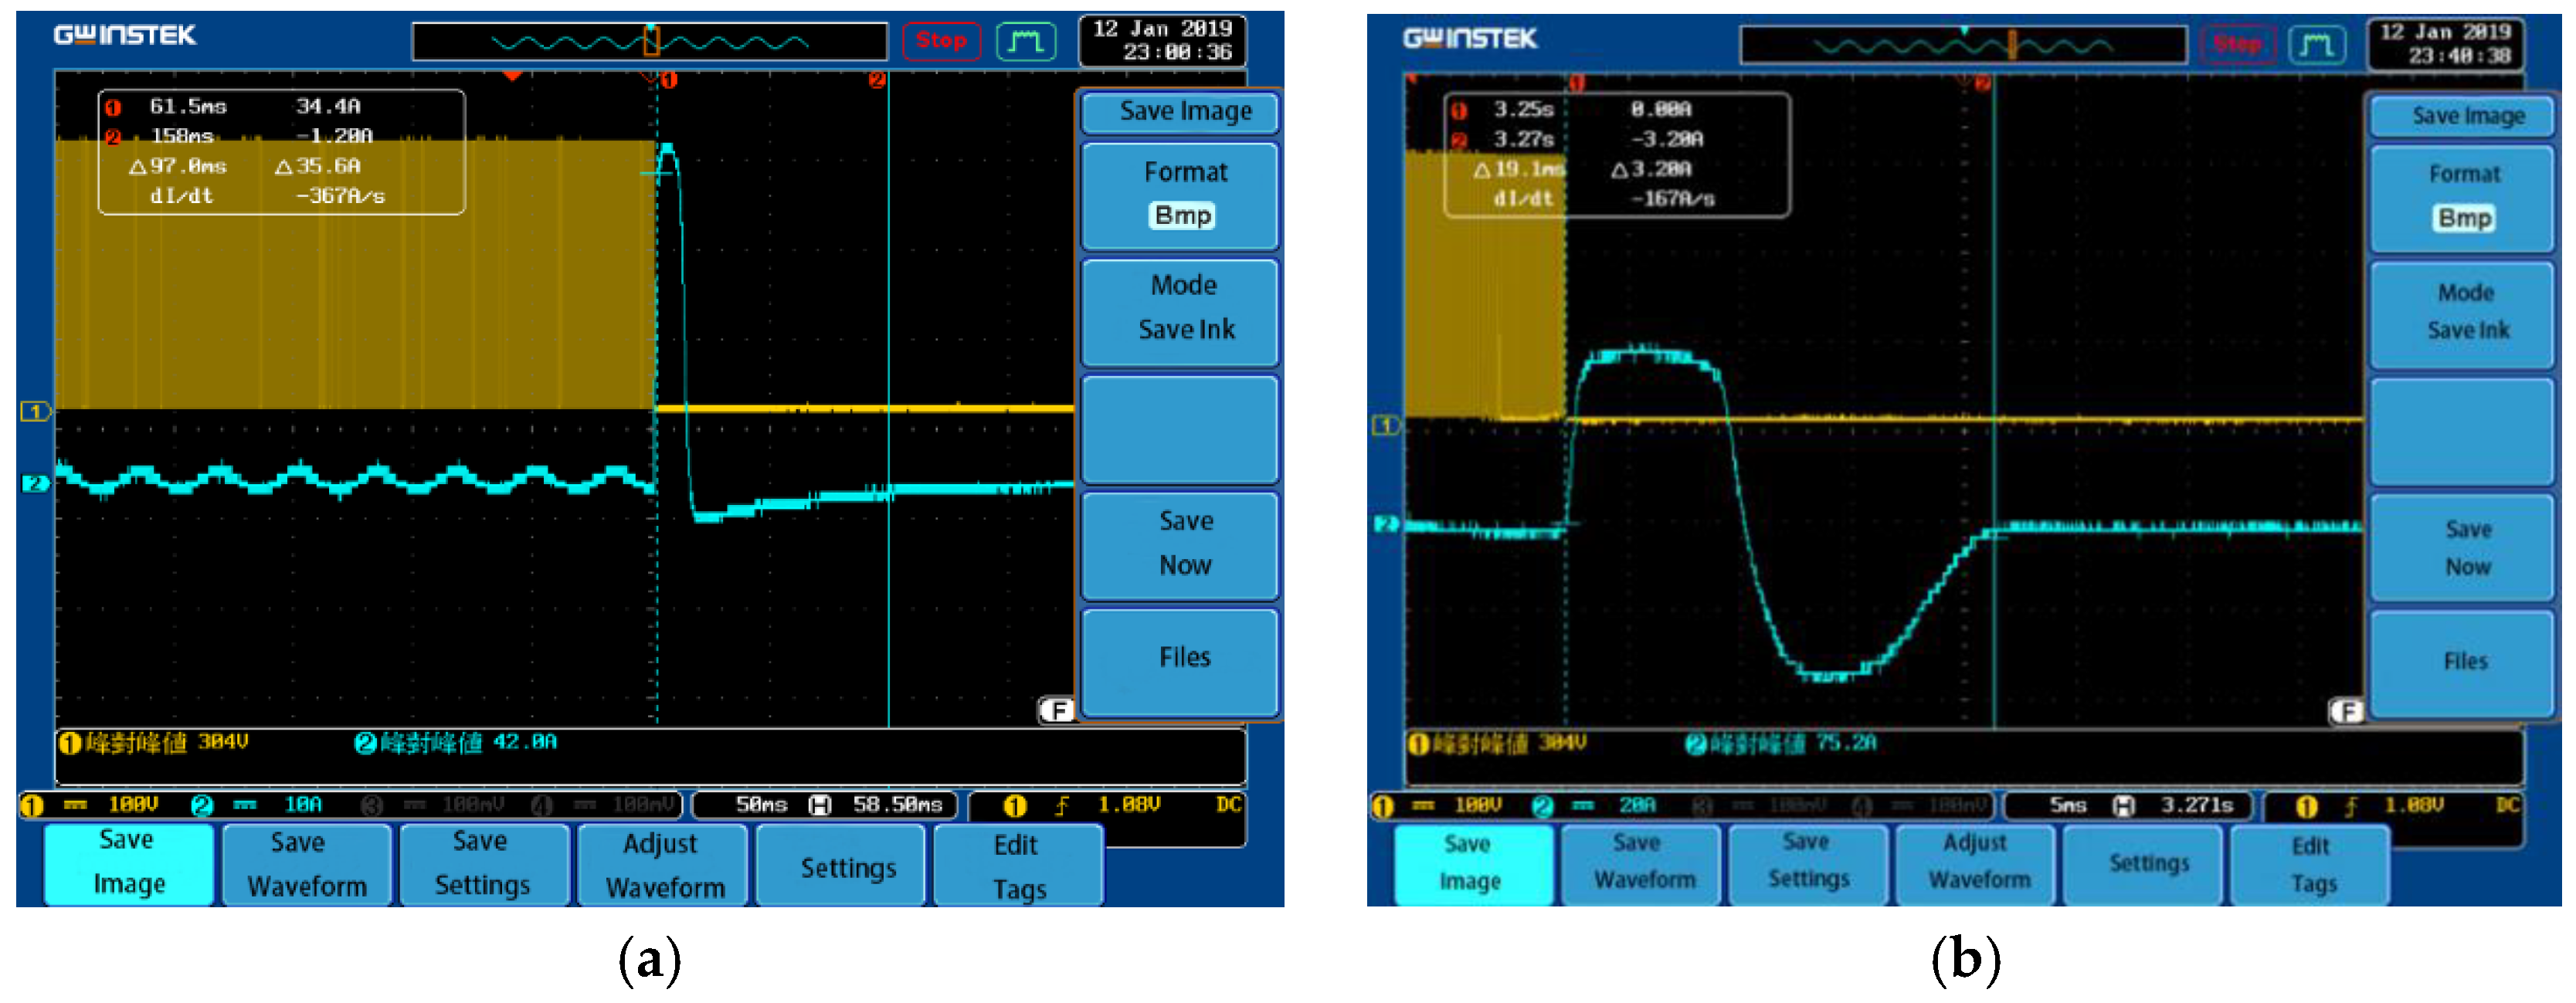Open Format Bmp selector in scope (b)
Screen dimensions: 2576x1003
[2461, 198]
